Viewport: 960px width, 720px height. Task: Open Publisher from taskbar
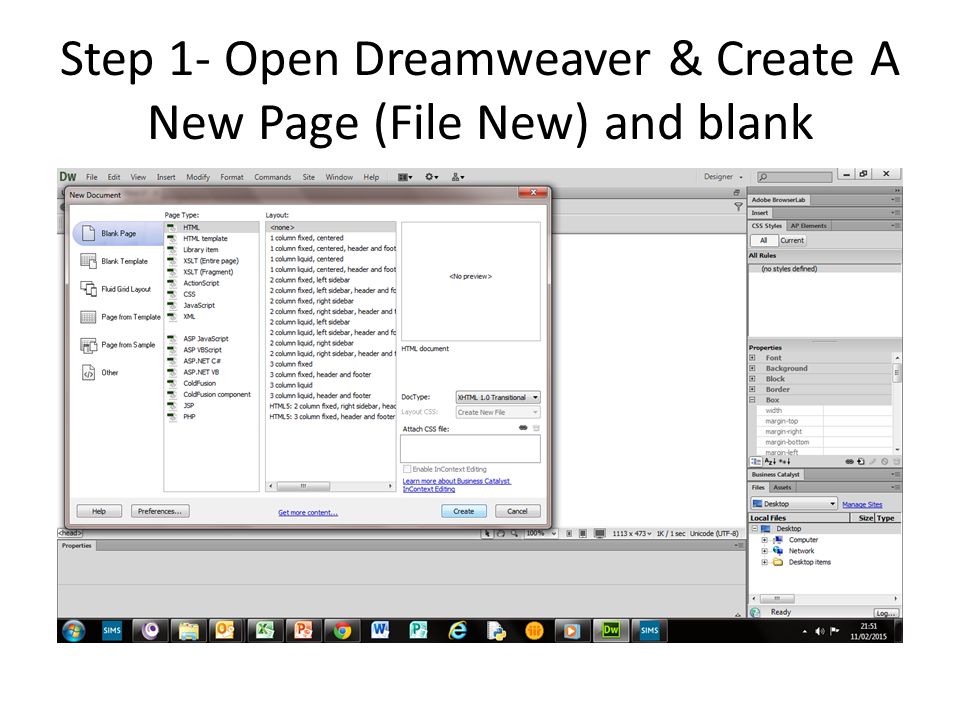(419, 631)
